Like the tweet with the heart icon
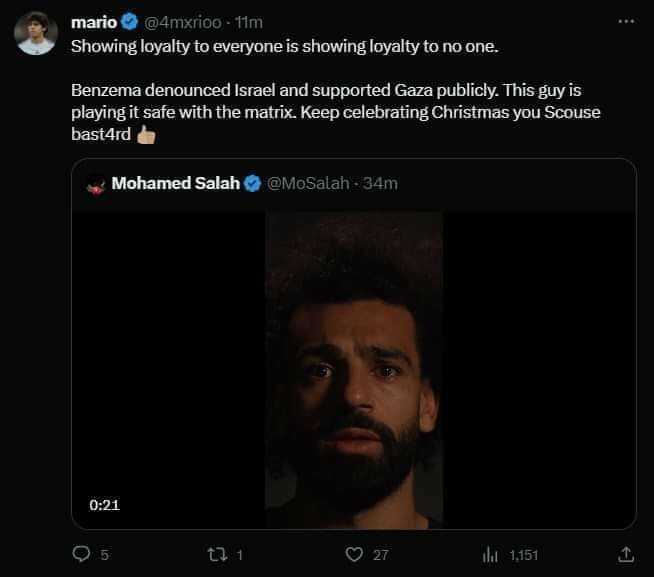654x577 pixels. pyautogui.click(x=352, y=553)
